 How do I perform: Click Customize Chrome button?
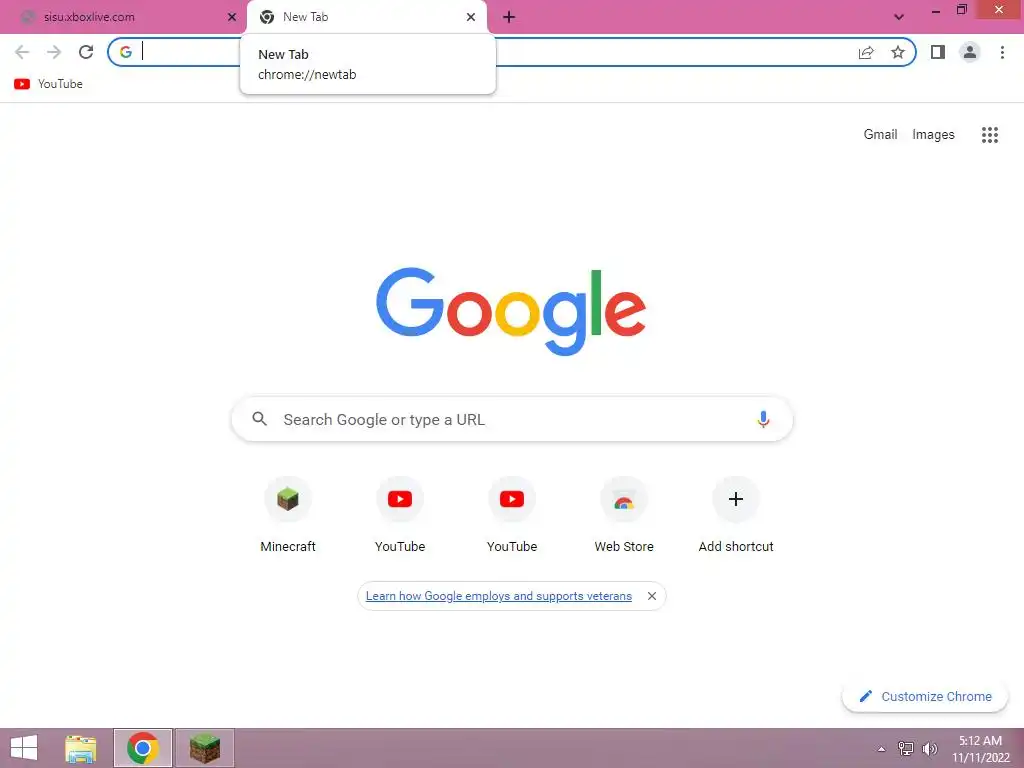click(x=925, y=697)
